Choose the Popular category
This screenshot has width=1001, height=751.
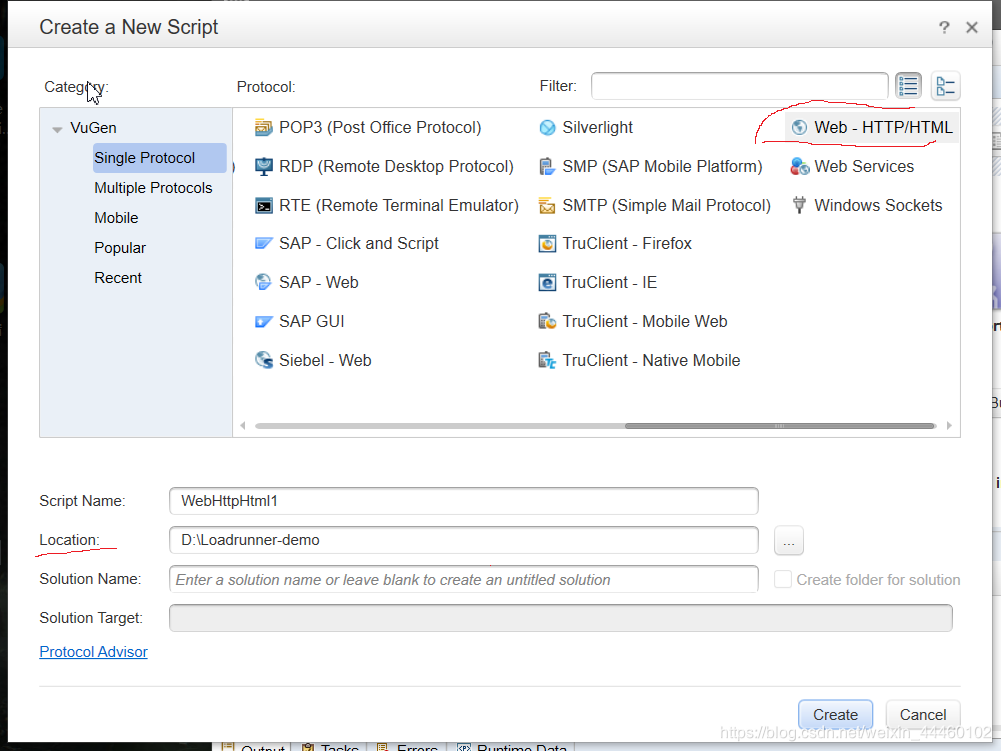(x=120, y=248)
